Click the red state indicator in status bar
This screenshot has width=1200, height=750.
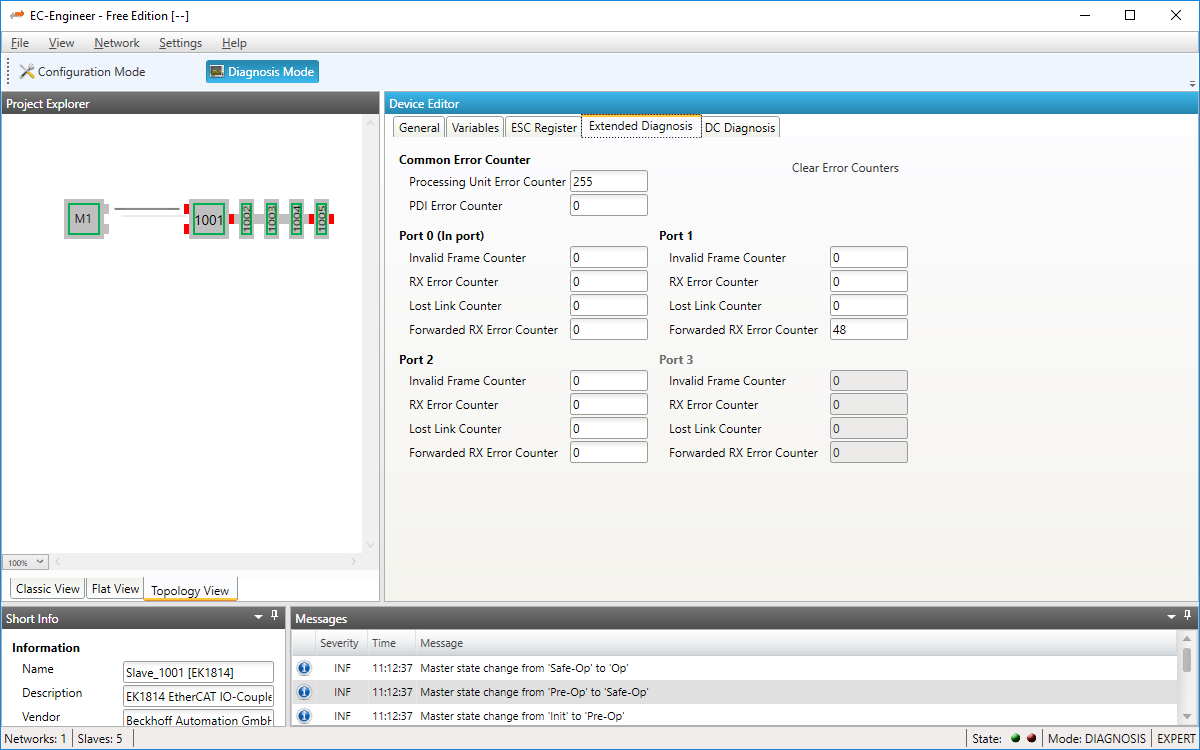pyautogui.click(x=1030, y=739)
